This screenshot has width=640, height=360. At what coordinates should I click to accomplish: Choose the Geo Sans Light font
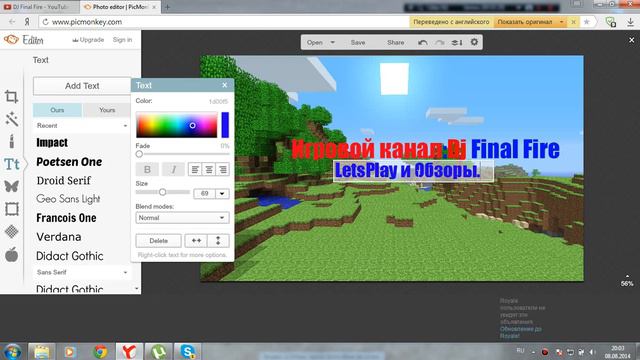coord(68,199)
